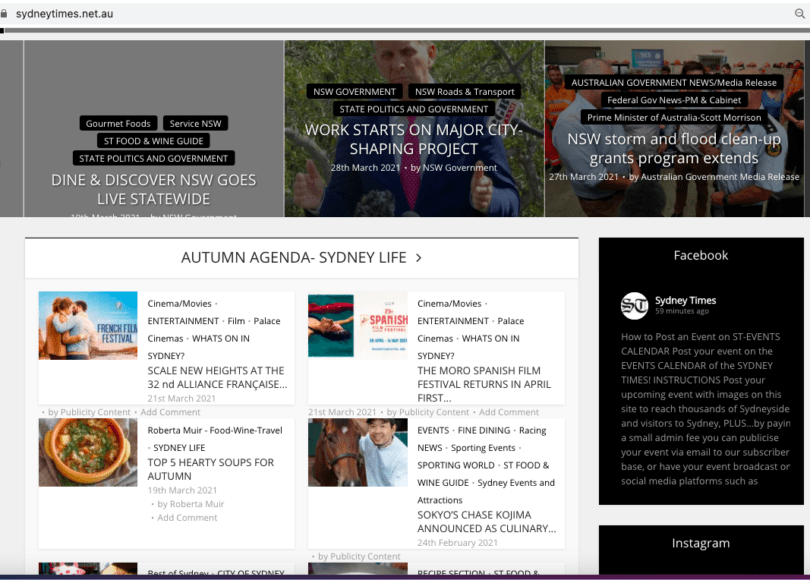This screenshot has height=580, width=810.
Task: Click Cinema/Movies category on the Moro Spanish Film article
Action: 449,304
